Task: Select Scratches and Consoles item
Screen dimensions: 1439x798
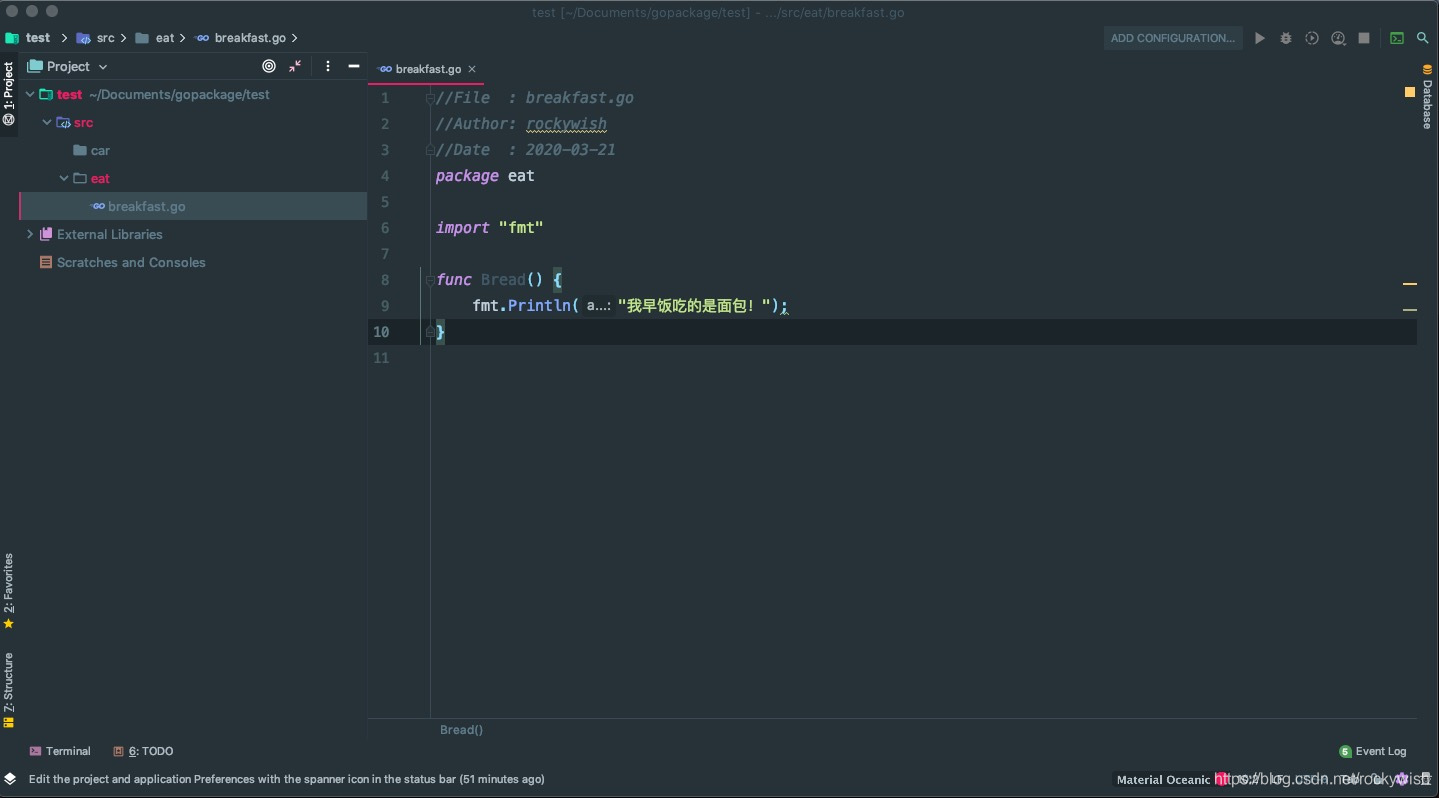Action: [122, 262]
